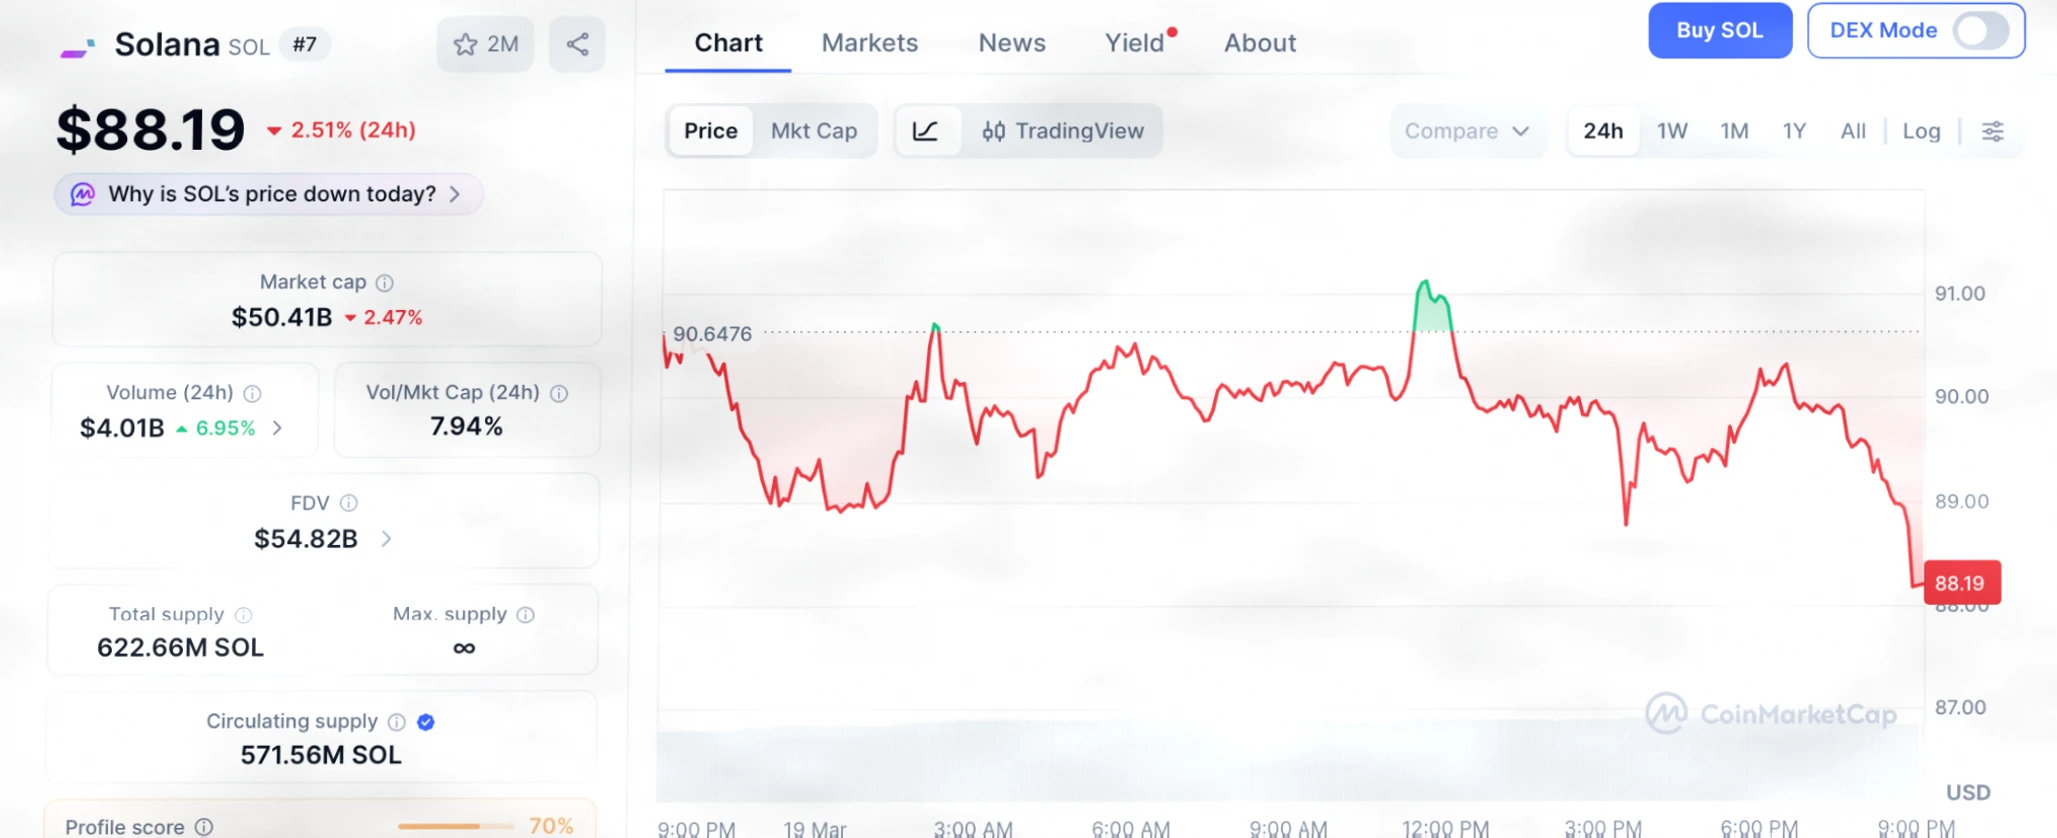Enable Log scale on chart
Viewport: 2057px width, 838px height.
[1921, 131]
